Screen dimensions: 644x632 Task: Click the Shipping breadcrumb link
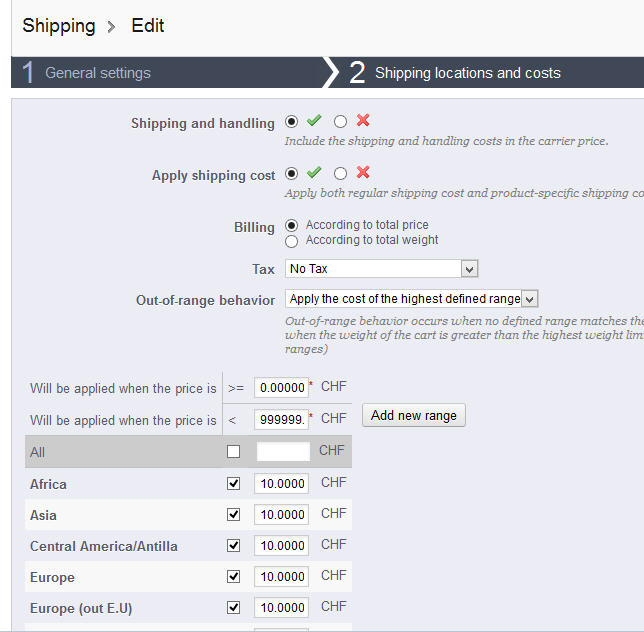pos(59,25)
